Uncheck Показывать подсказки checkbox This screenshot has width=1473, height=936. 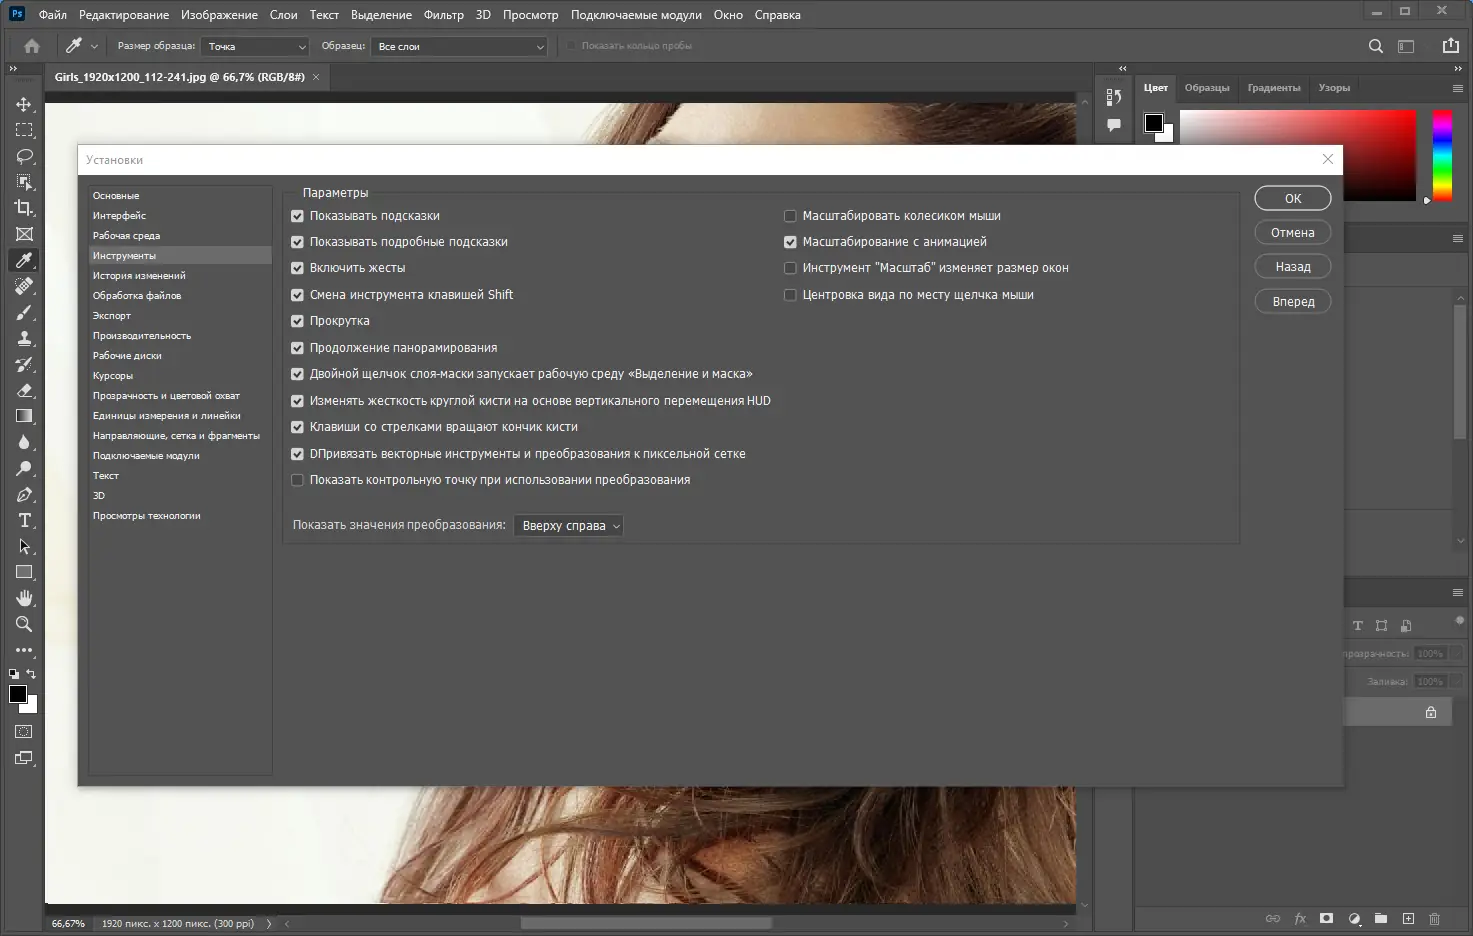point(297,216)
